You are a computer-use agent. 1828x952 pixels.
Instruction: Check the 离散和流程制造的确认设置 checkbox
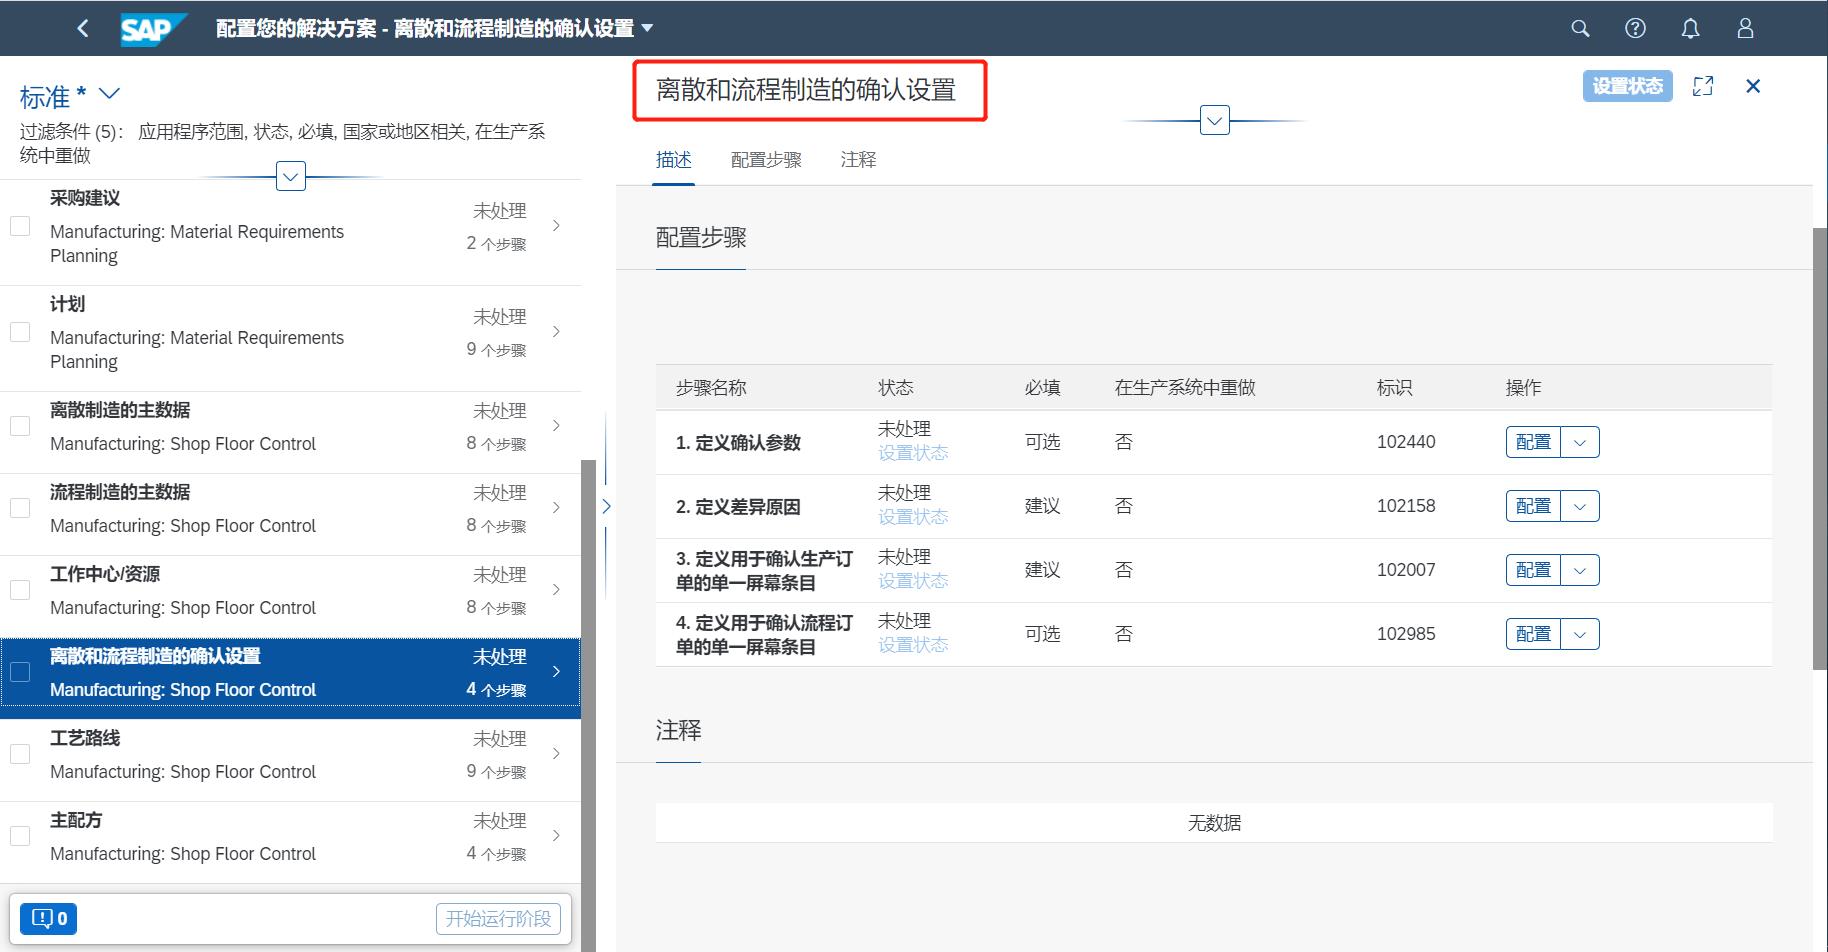click(x=20, y=671)
